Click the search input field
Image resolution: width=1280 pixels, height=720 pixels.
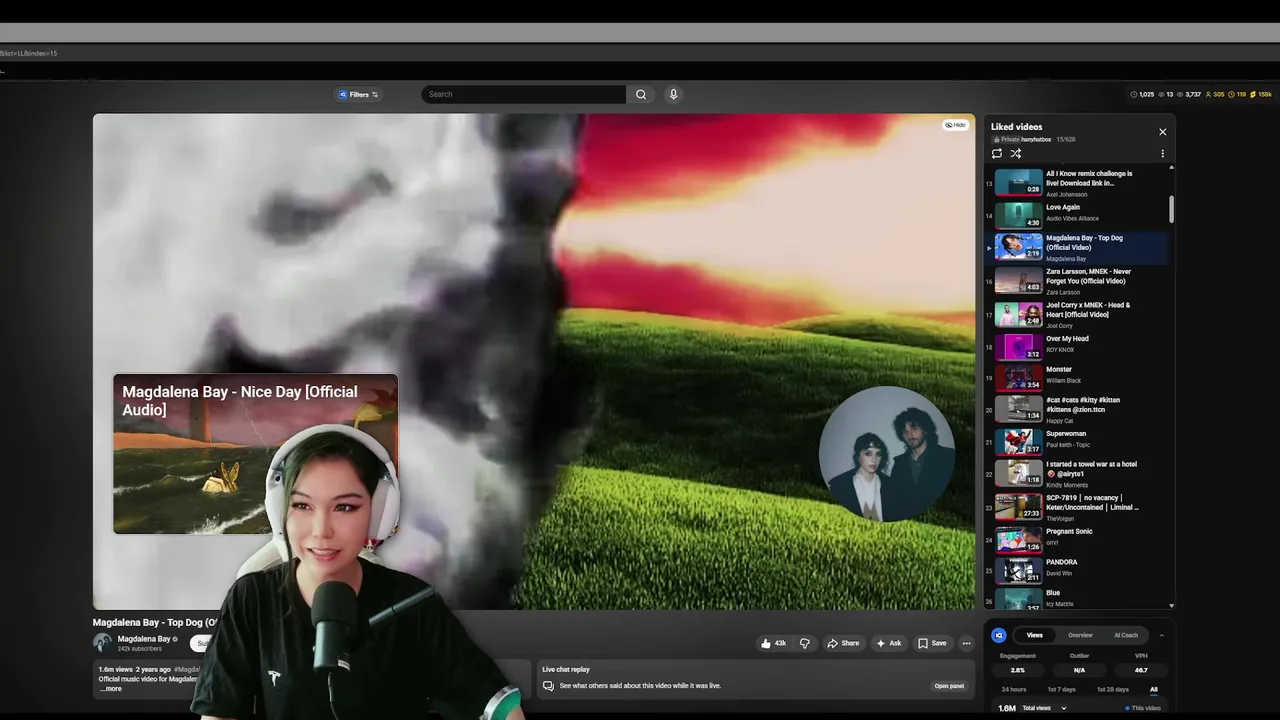point(523,94)
